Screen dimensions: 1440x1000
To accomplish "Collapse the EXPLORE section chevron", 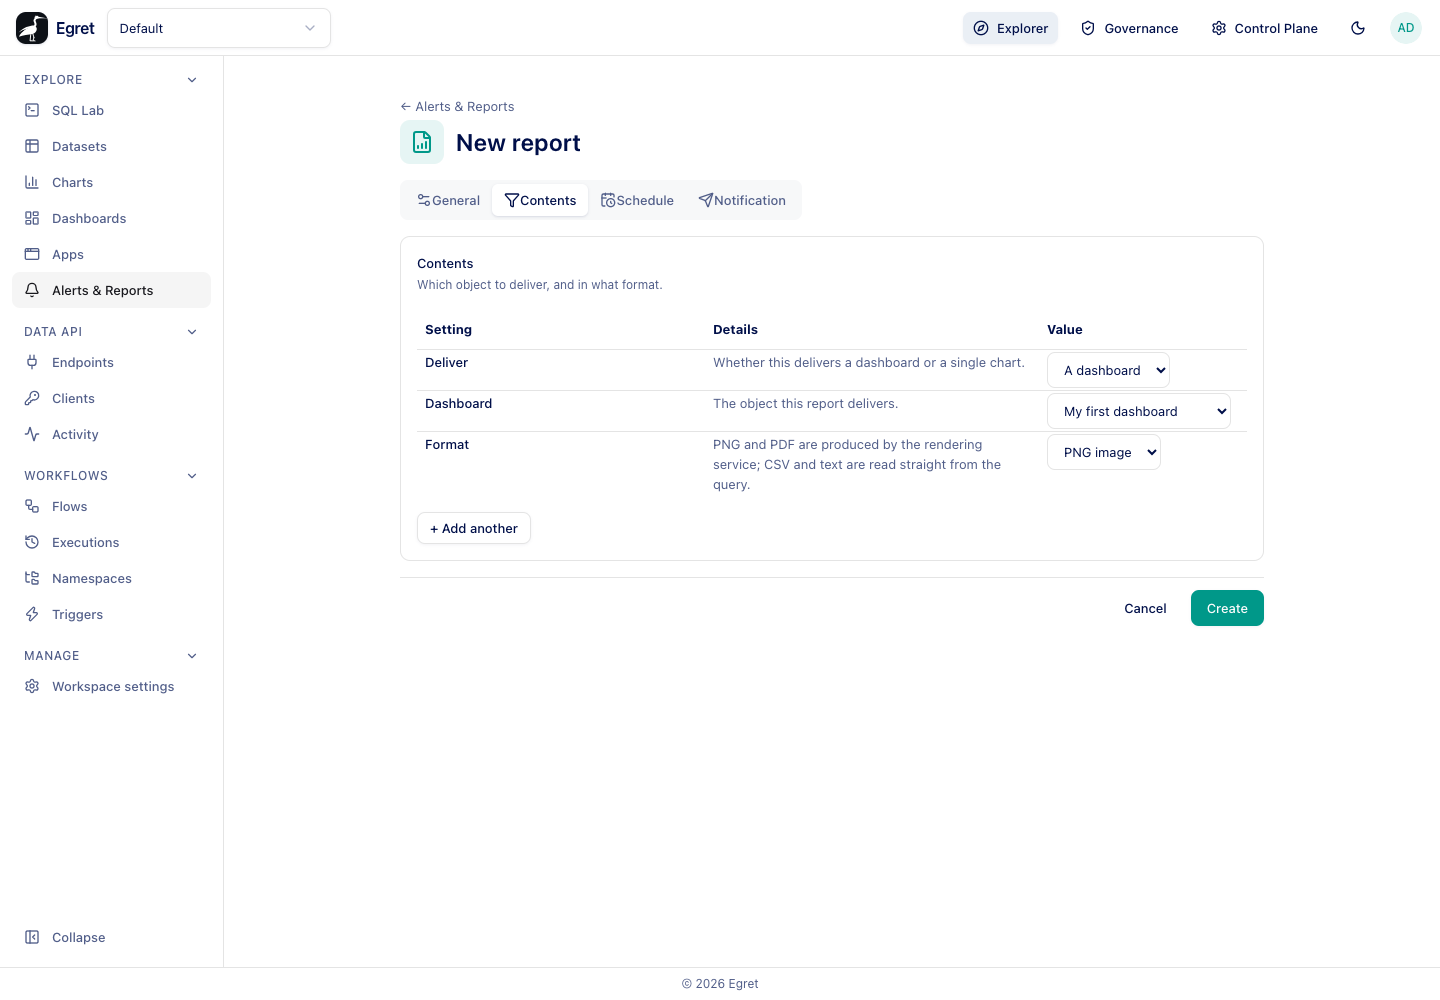I will point(192,80).
